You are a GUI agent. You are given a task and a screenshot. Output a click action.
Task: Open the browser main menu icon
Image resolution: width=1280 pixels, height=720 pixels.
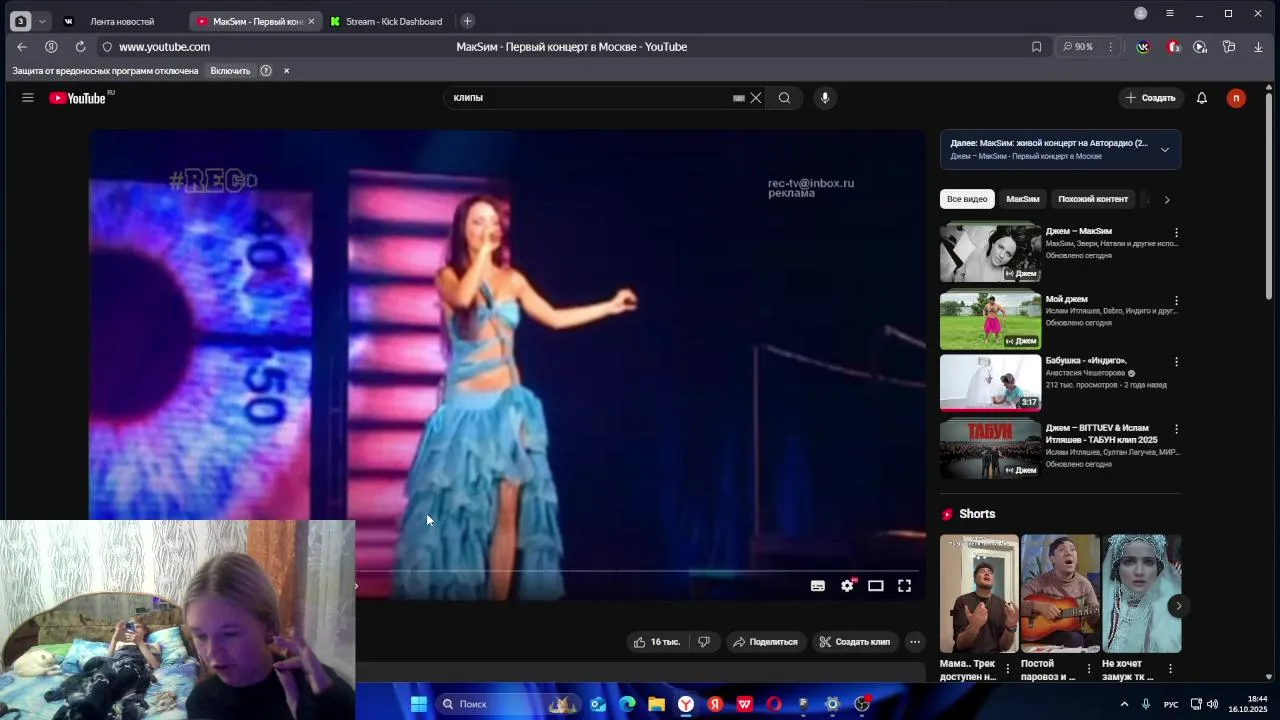(x=1170, y=14)
